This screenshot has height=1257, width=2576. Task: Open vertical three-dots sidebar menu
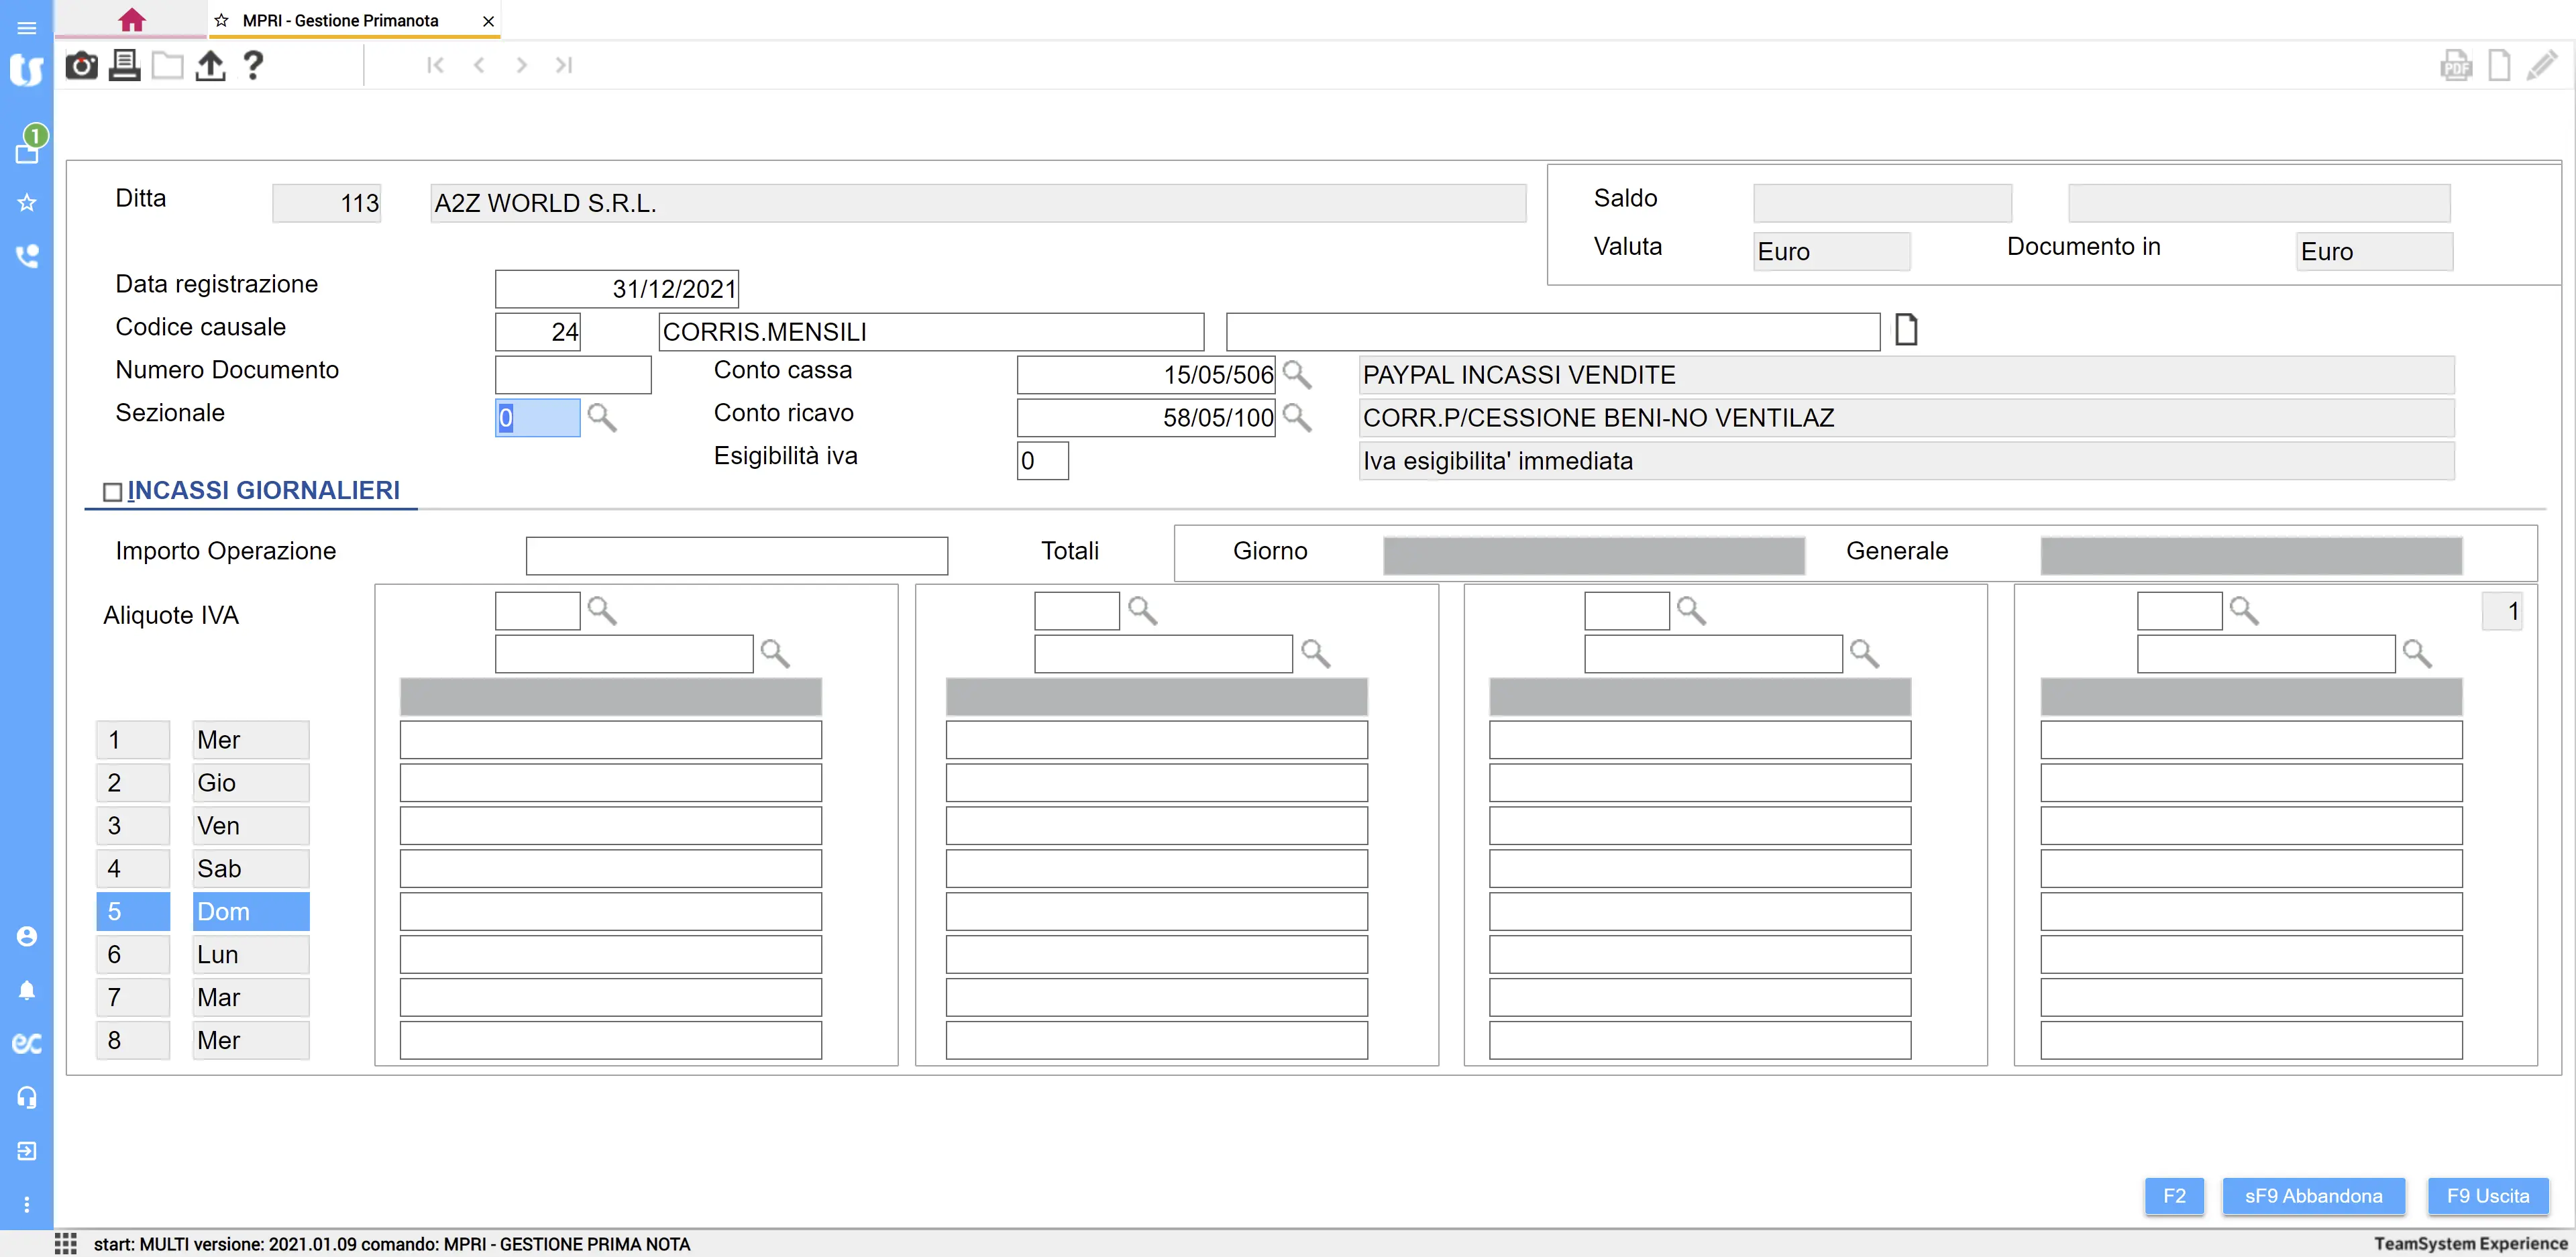(x=27, y=1204)
